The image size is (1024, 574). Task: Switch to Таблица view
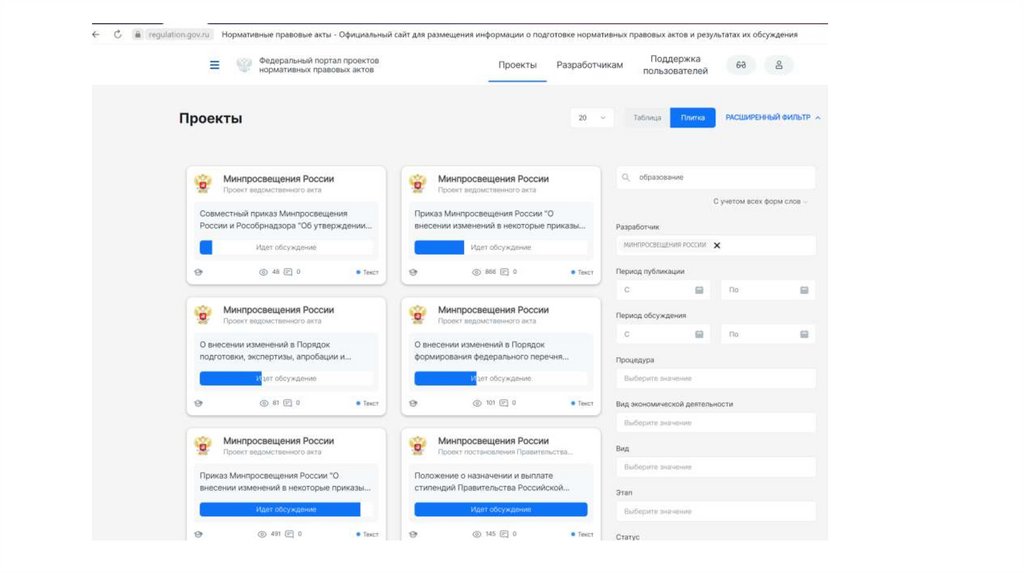tap(647, 118)
